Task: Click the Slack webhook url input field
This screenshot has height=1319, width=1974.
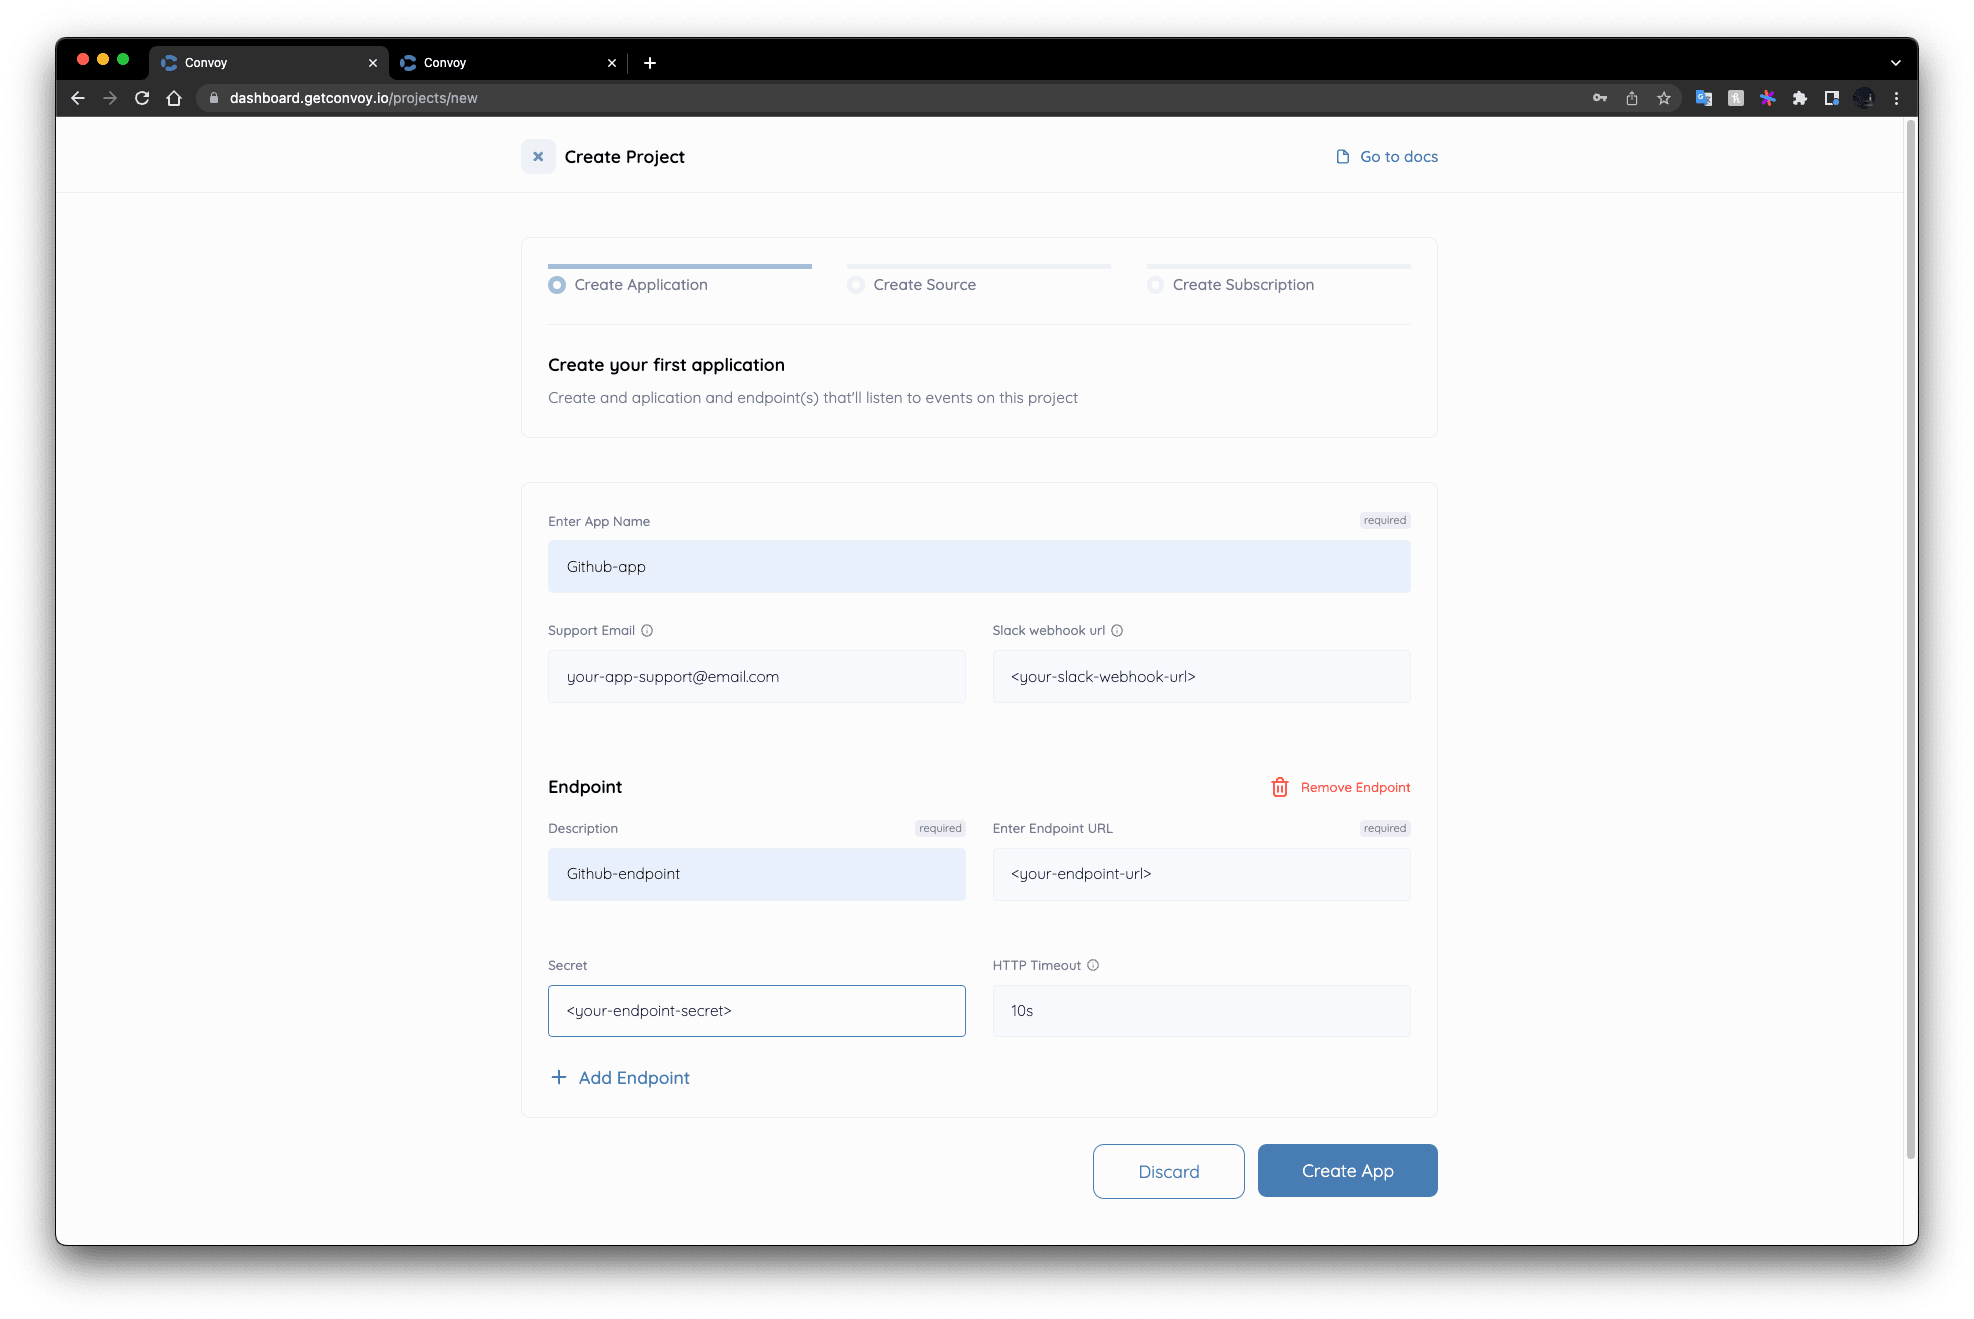Action: [1201, 677]
